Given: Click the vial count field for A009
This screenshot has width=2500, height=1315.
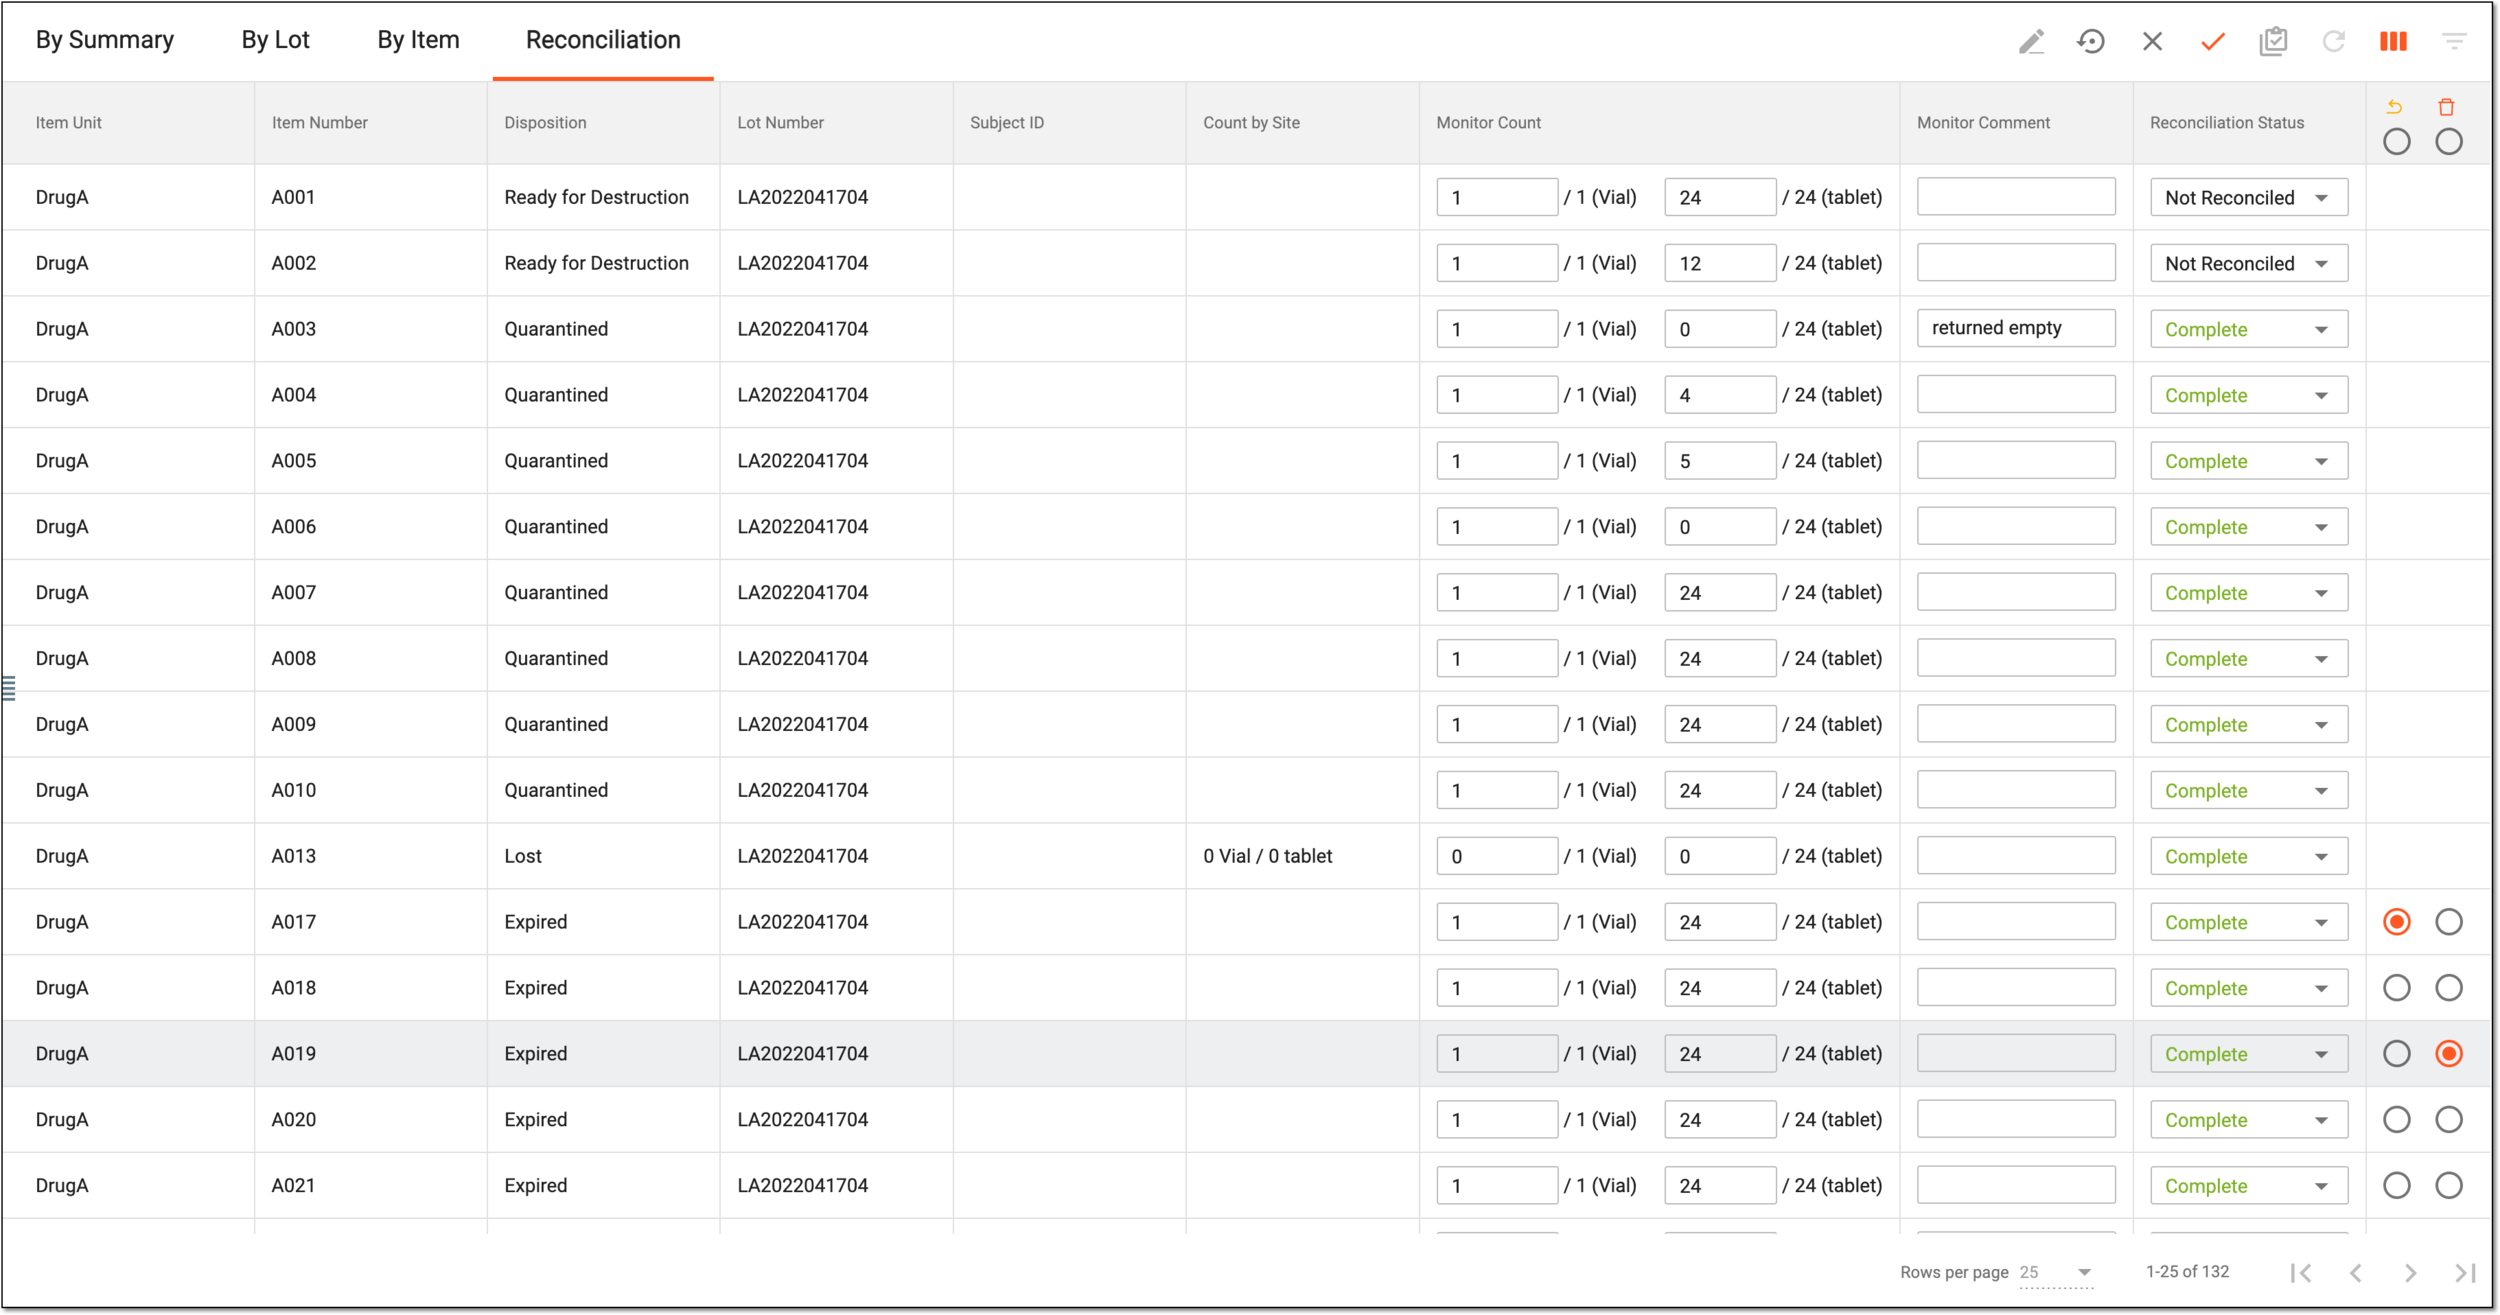Looking at the screenshot, I should pos(1497,725).
